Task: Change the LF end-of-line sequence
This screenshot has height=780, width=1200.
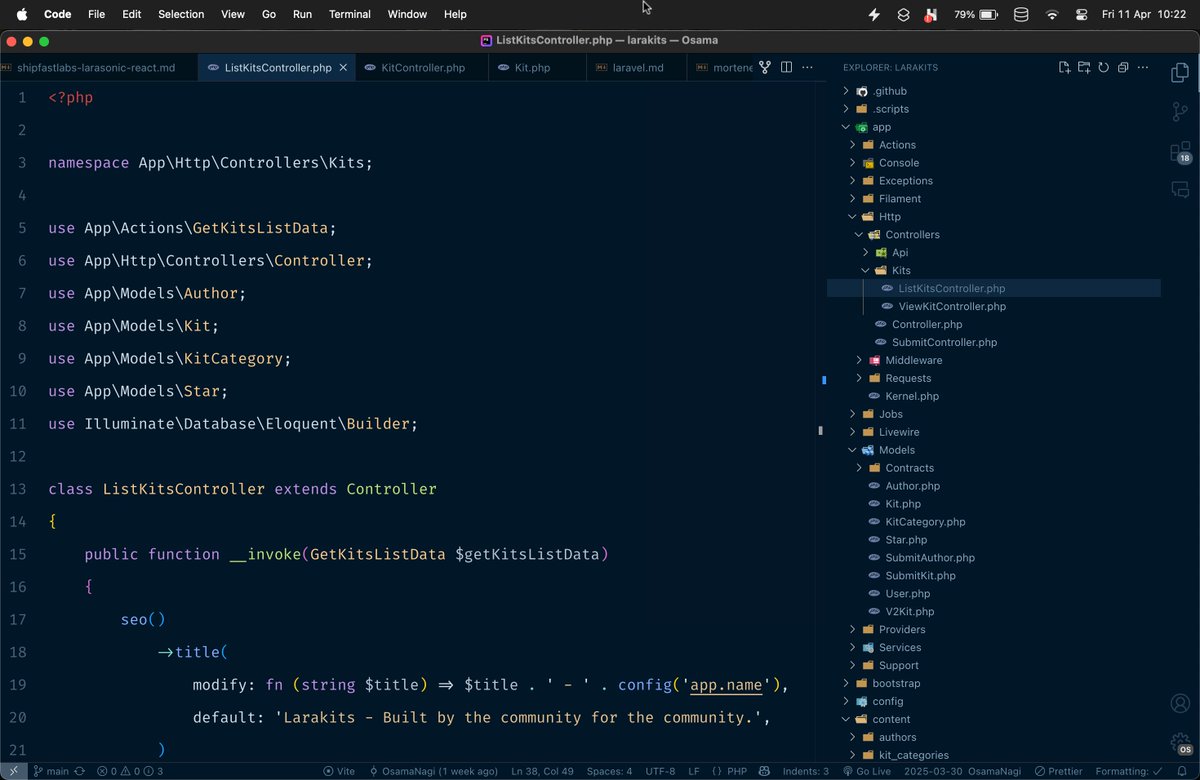Action: tap(694, 771)
